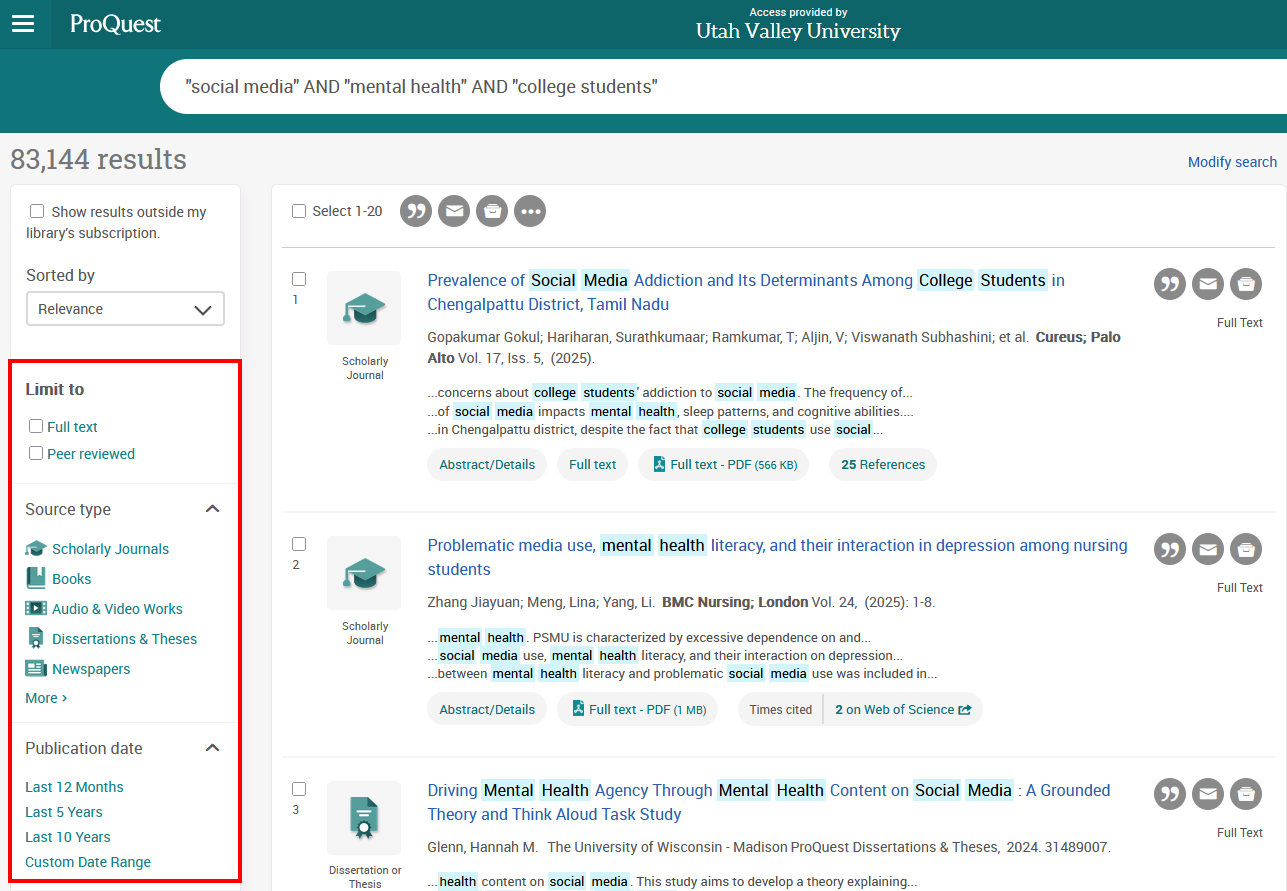The image size is (1287, 891).
Task: Cite result 3 using its quote icon
Action: tap(1170, 794)
